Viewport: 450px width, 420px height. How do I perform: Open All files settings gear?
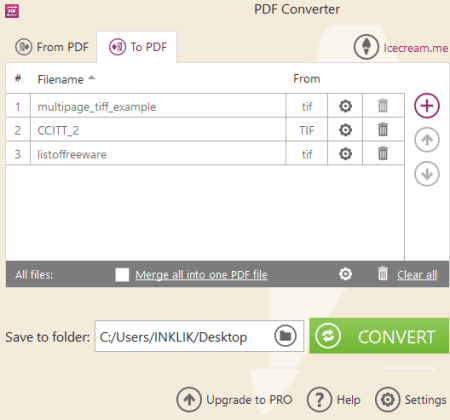(345, 274)
